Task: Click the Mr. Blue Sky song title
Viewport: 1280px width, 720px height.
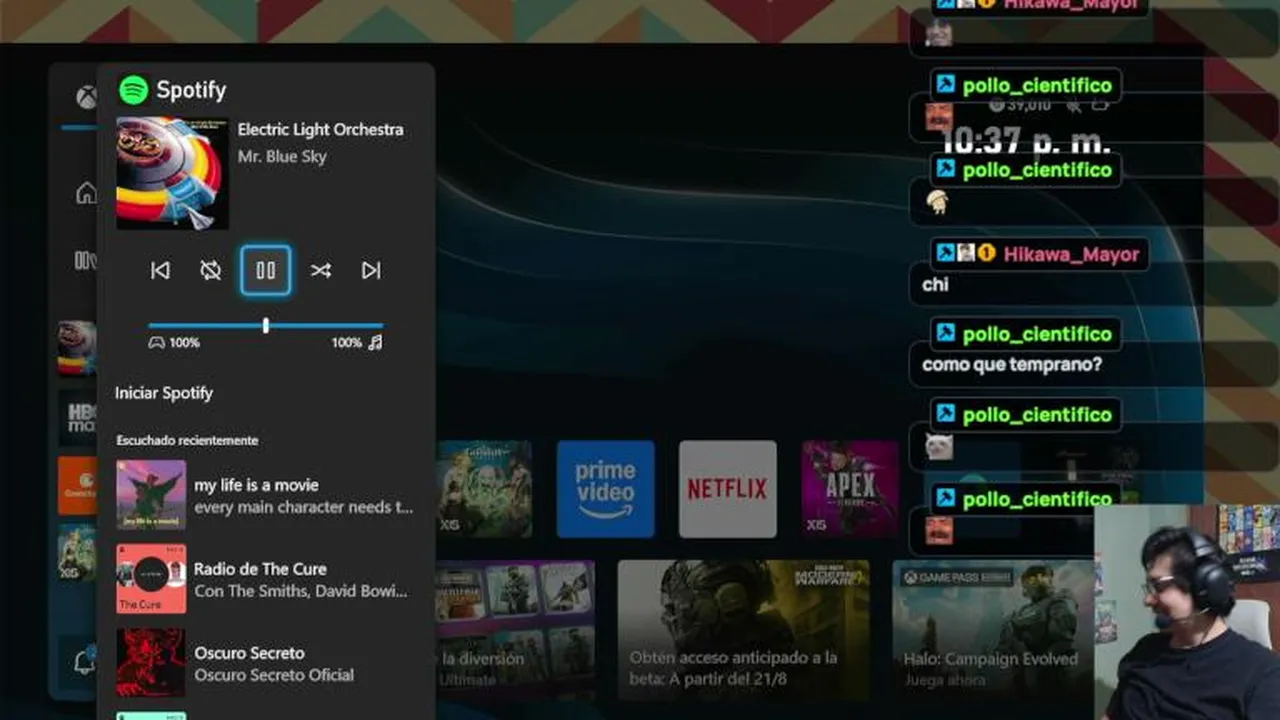Action: (x=282, y=156)
